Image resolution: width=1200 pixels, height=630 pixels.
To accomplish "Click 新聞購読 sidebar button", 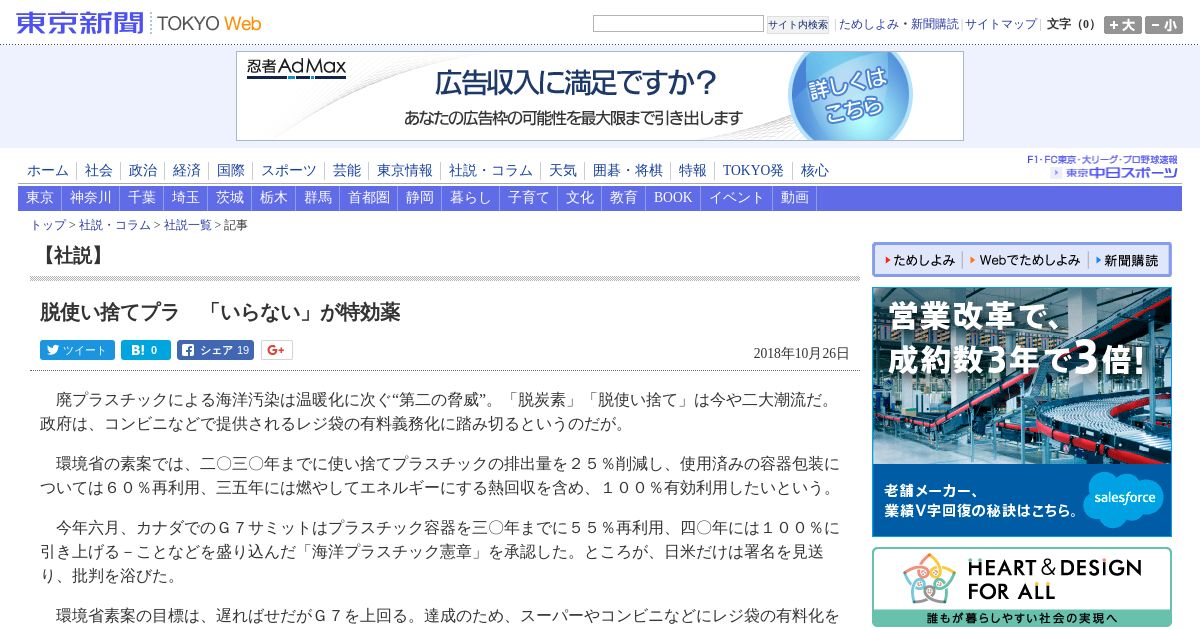I will pyautogui.click(x=1126, y=260).
